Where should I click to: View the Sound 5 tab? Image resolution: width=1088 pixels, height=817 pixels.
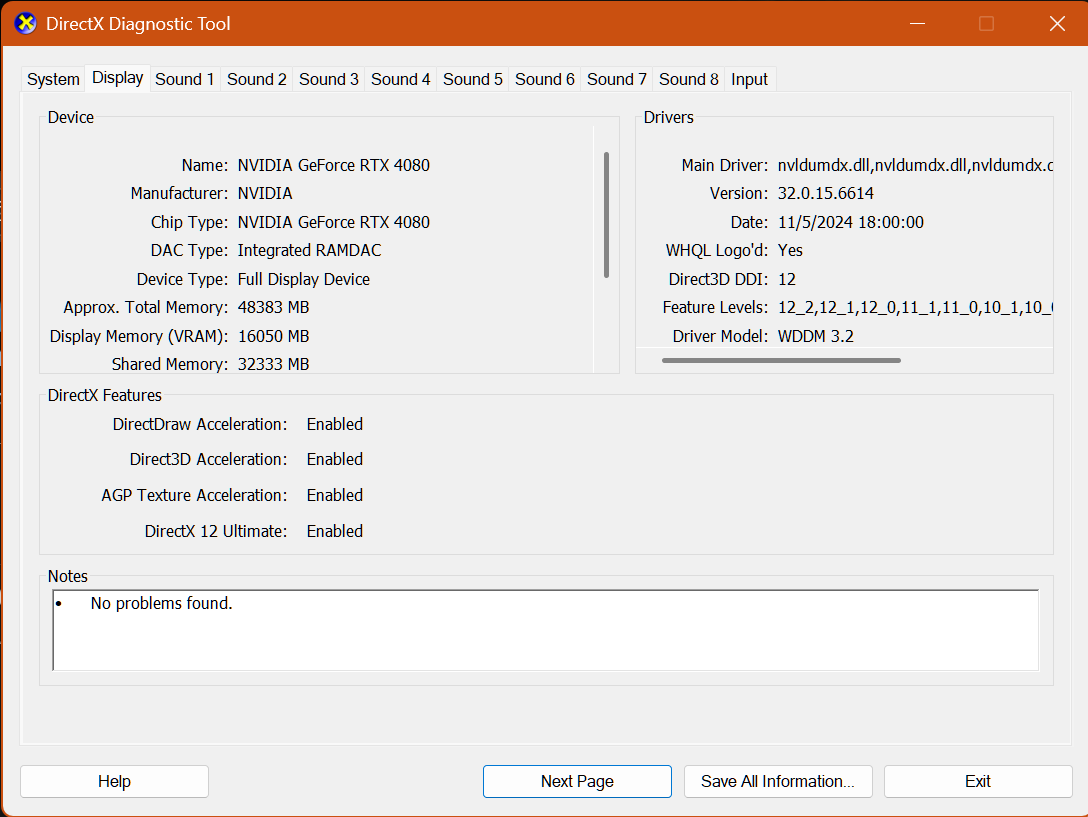[473, 79]
